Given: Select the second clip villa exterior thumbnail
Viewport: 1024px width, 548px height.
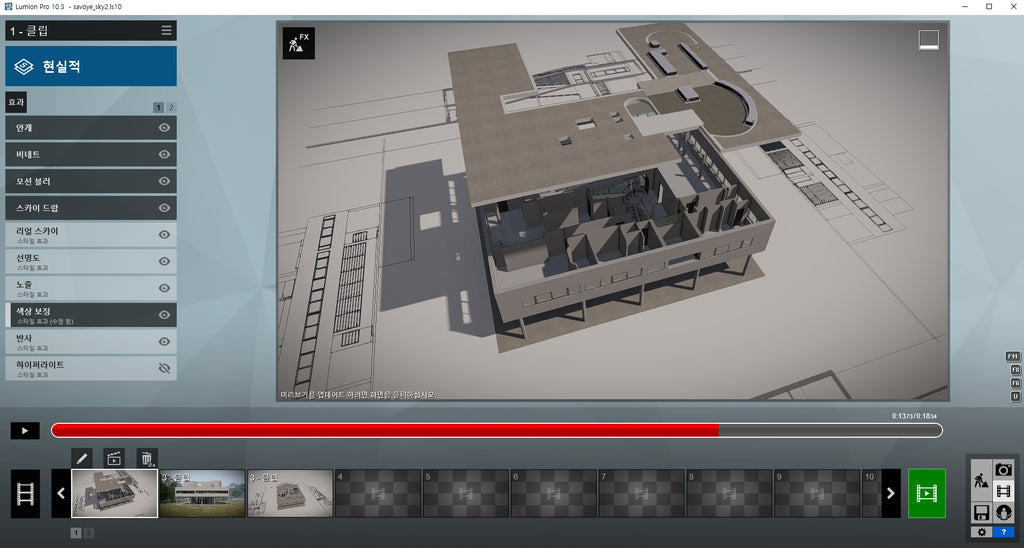Looking at the screenshot, I should click(x=202, y=493).
